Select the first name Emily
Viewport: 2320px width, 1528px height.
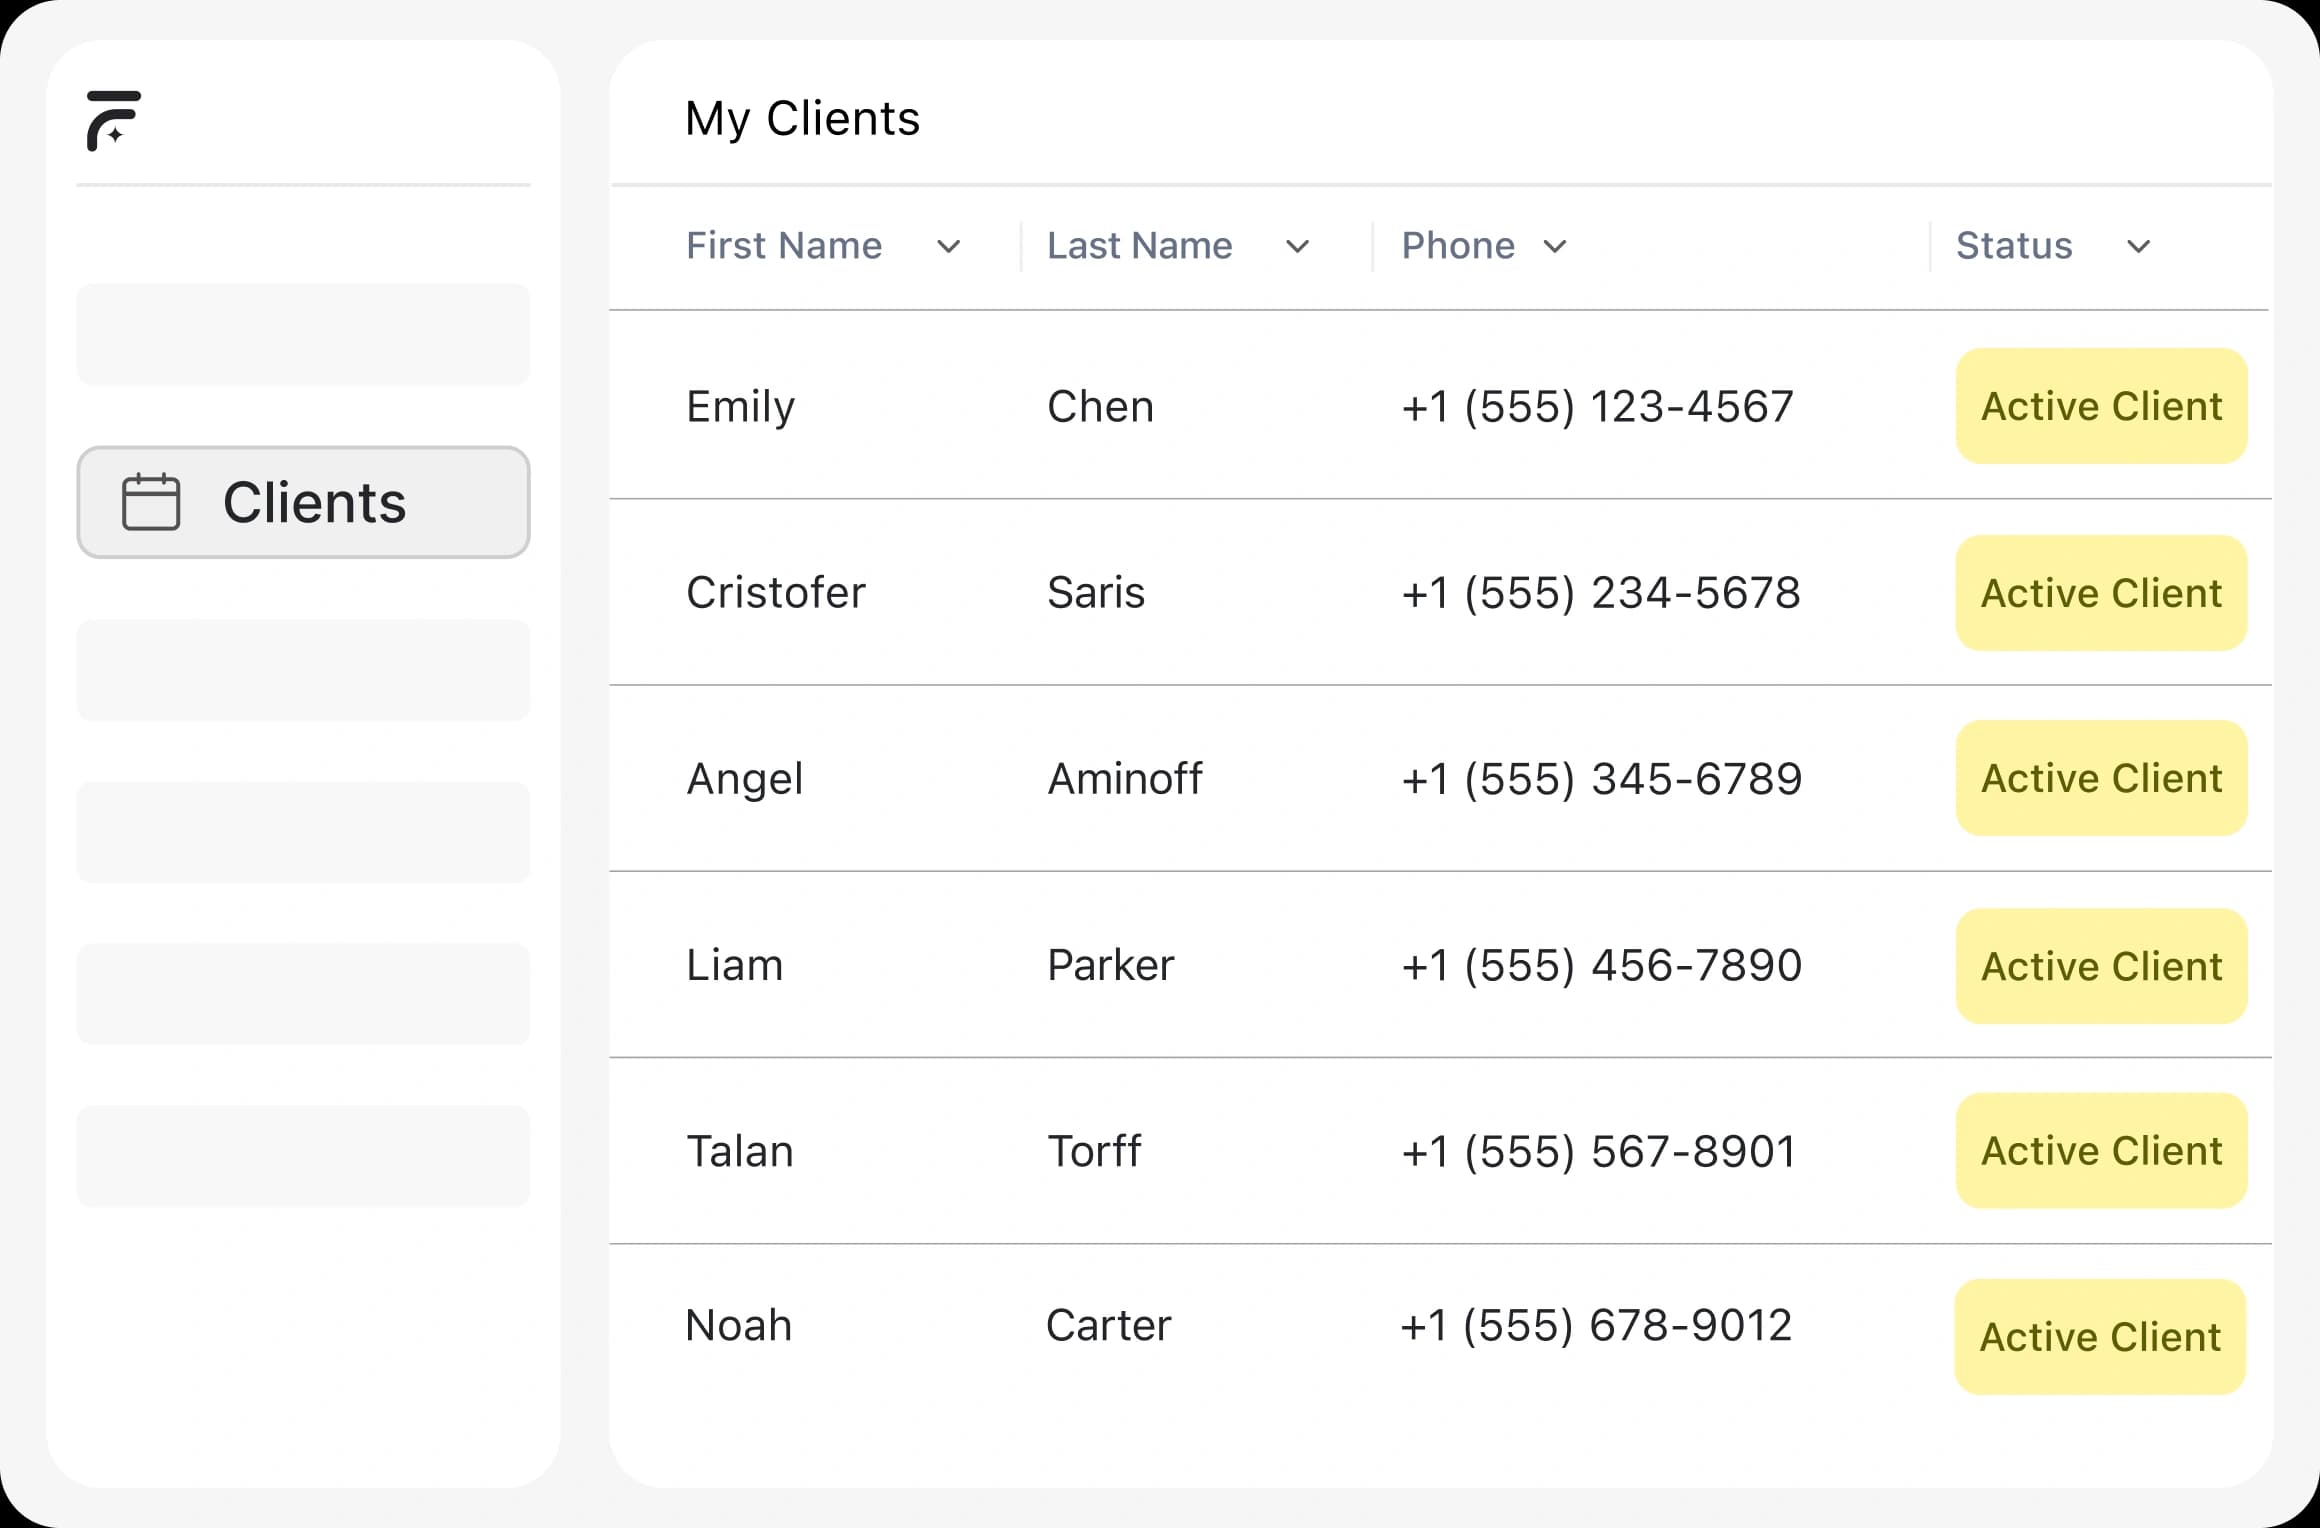click(x=740, y=407)
